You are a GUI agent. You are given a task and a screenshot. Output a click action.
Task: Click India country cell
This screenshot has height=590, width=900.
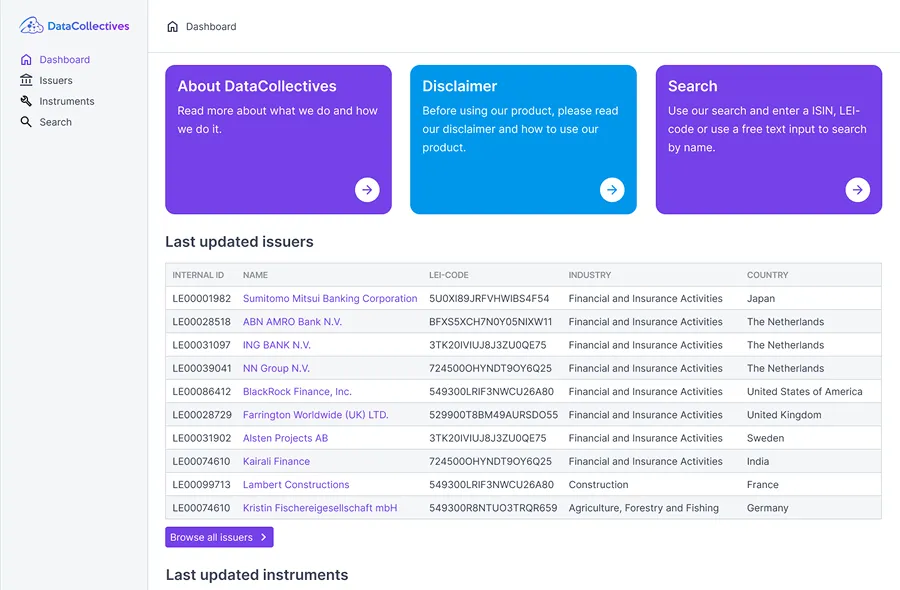[x=758, y=461]
